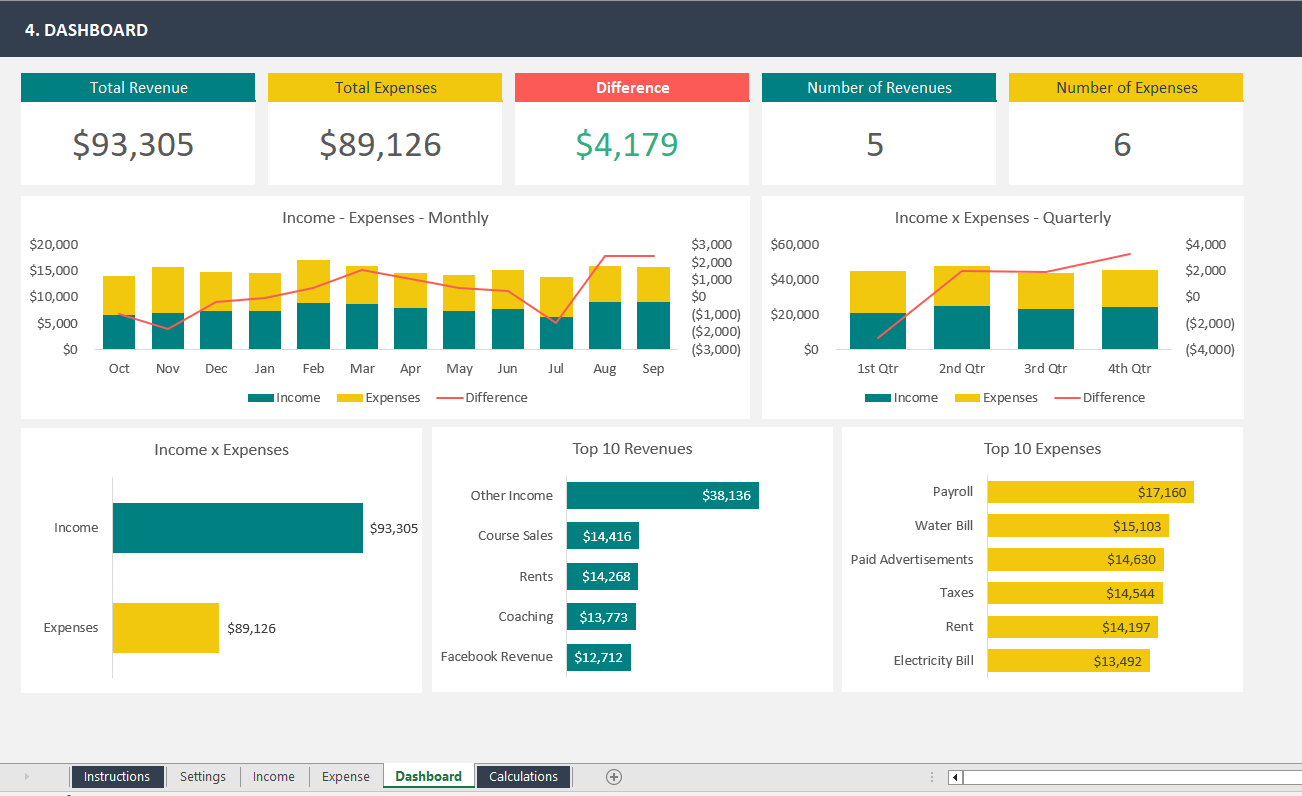The height and width of the screenshot is (796, 1302).
Task: Click the sheet navigation left arrow
Action: click(x=26, y=776)
